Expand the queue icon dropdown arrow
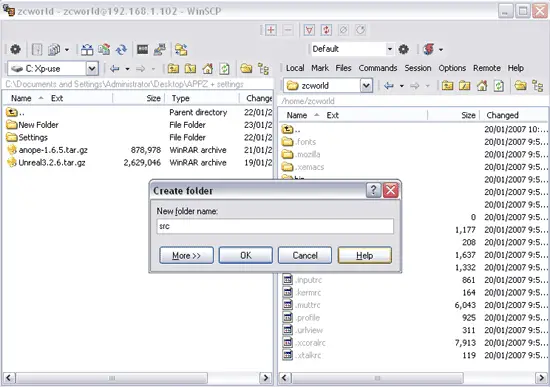The width and height of the screenshot is (550, 387). pyautogui.click(x=67, y=50)
